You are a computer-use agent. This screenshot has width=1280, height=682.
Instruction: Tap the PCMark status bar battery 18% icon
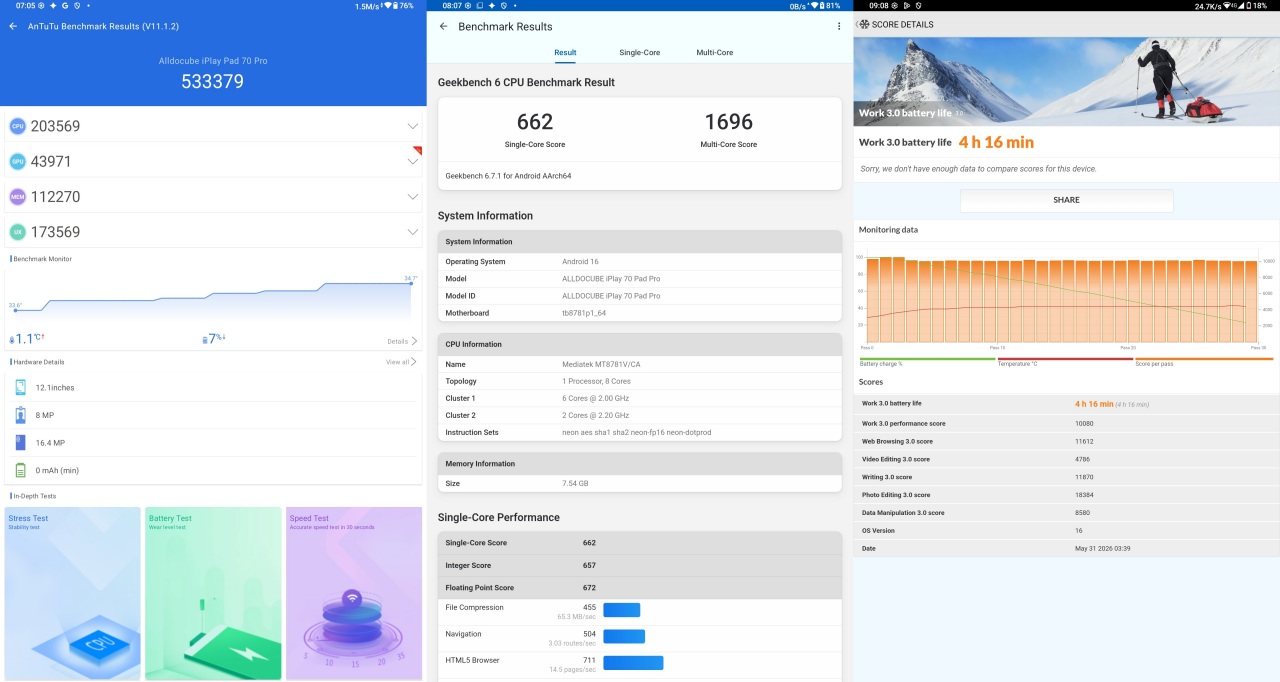pos(1248,6)
